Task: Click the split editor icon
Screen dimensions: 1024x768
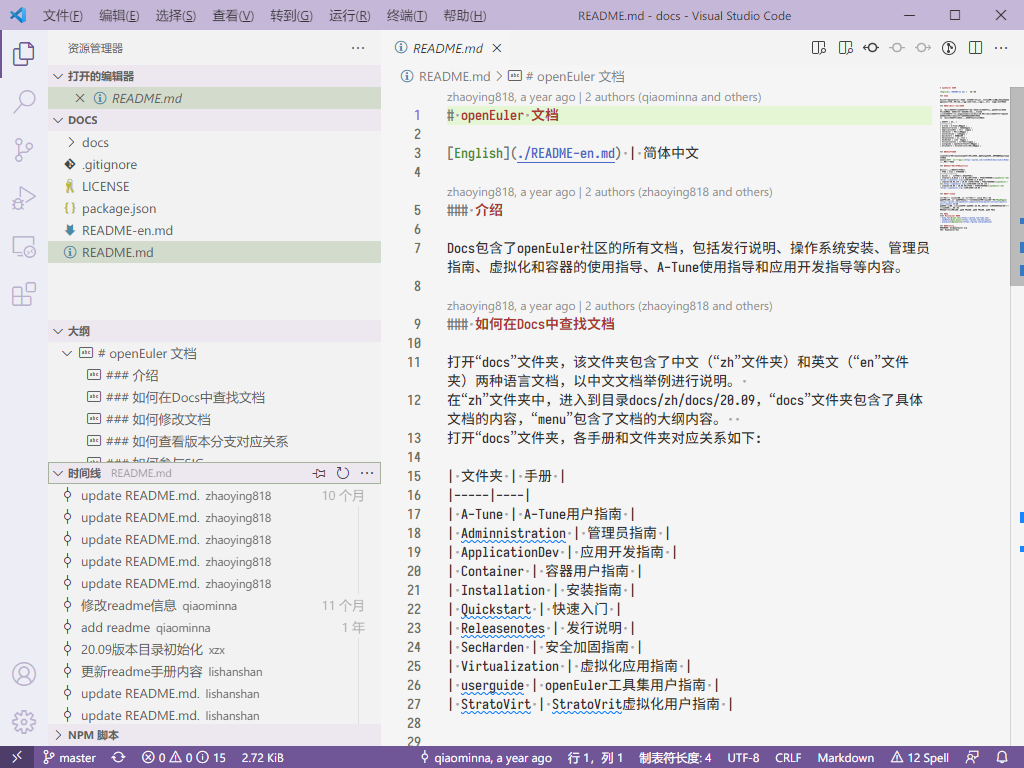Action: 975,48
